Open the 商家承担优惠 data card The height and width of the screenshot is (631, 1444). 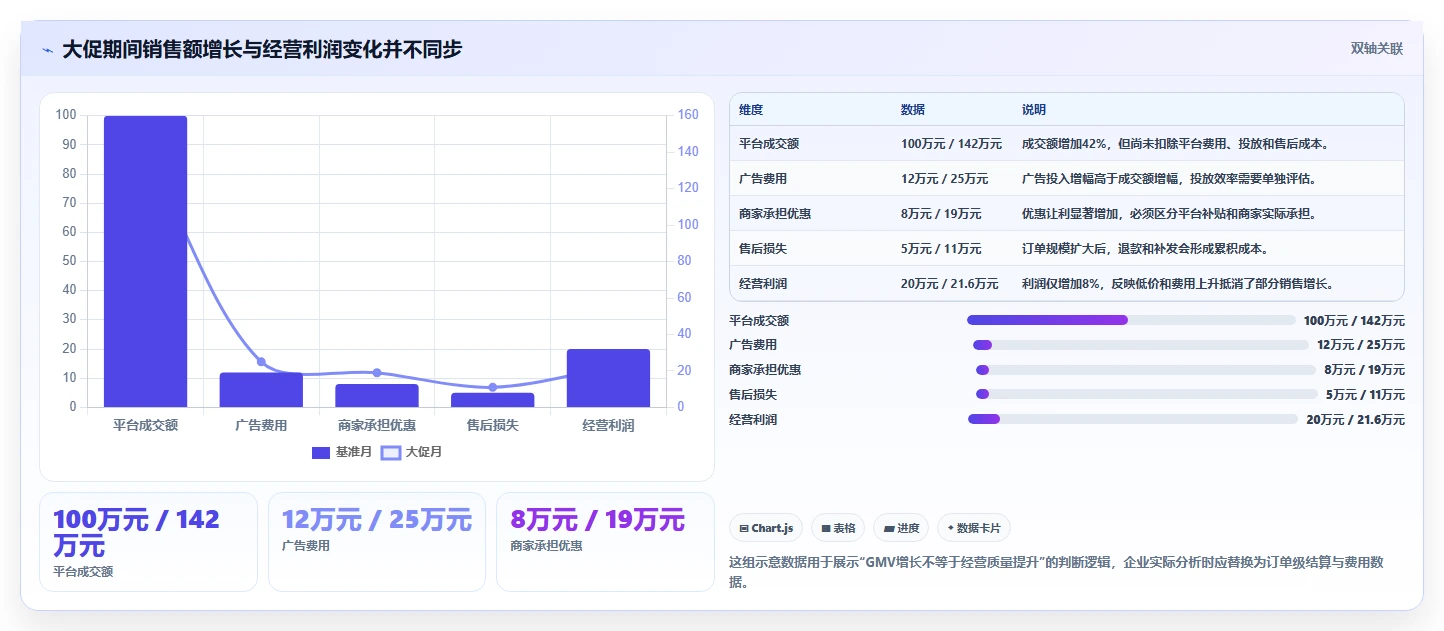tap(605, 542)
